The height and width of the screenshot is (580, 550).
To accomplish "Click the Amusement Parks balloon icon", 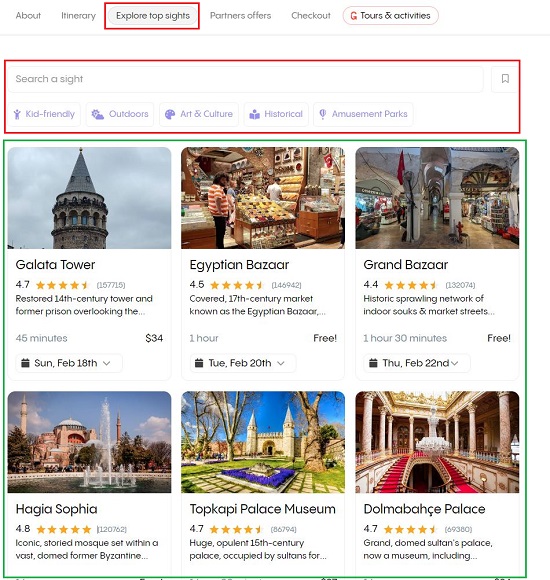I will (323, 114).
